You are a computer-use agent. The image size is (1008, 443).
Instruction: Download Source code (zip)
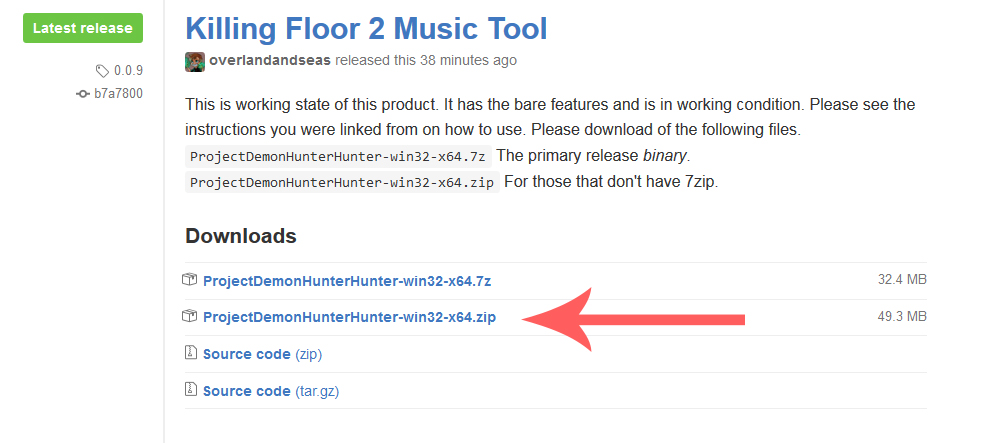262,354
